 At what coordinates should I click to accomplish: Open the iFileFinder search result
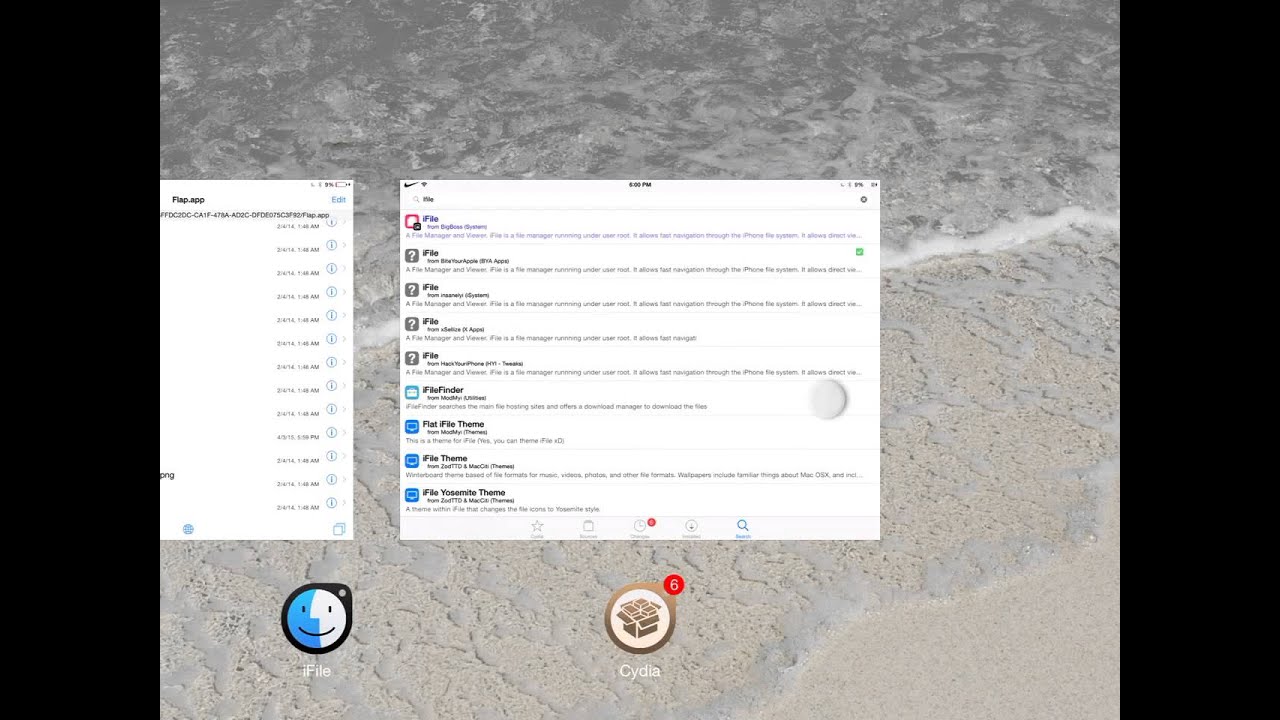click(x=640, y=397)
